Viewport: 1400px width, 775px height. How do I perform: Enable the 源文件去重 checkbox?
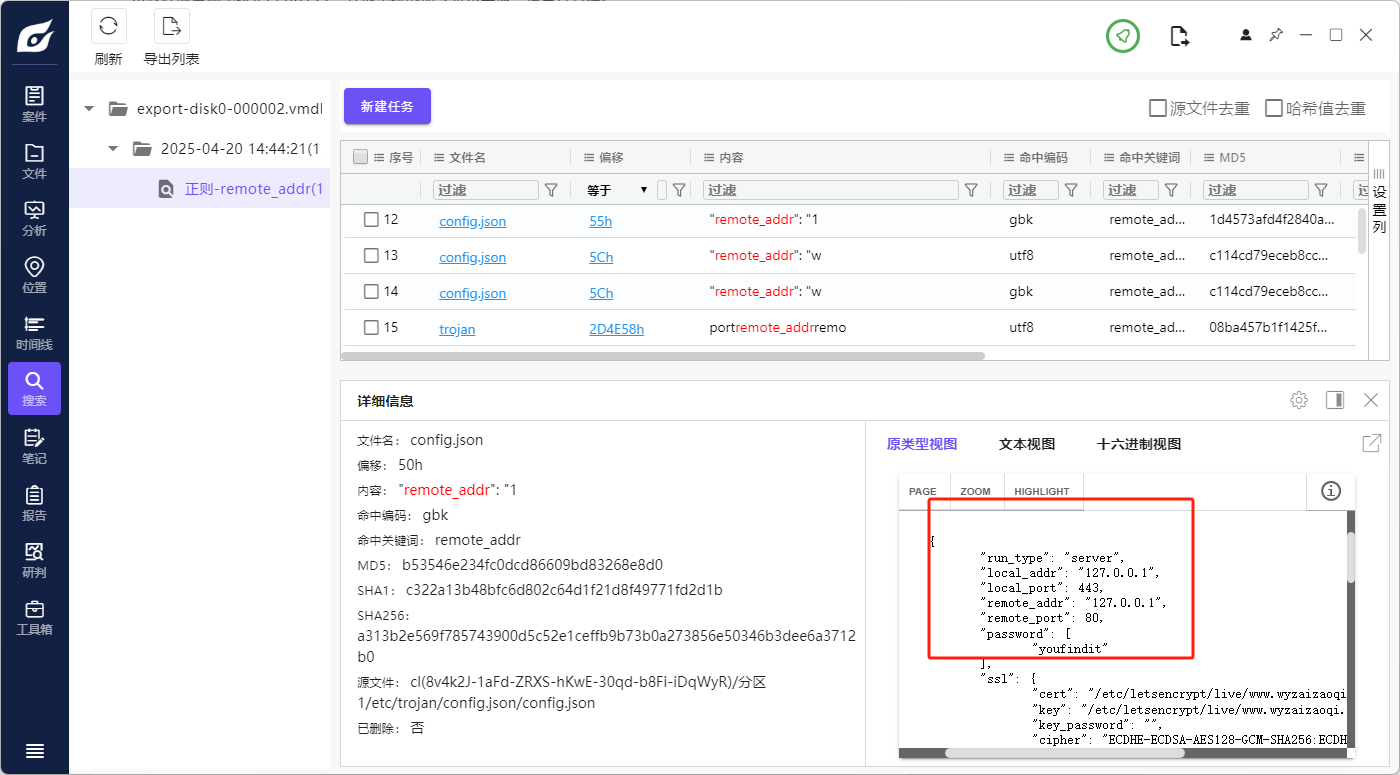1158,108
